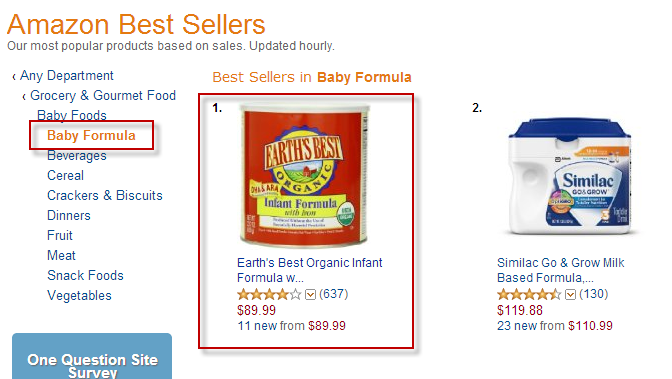Click star rating of Earth's Best formula
672x379 pixels.
(269, 294)
